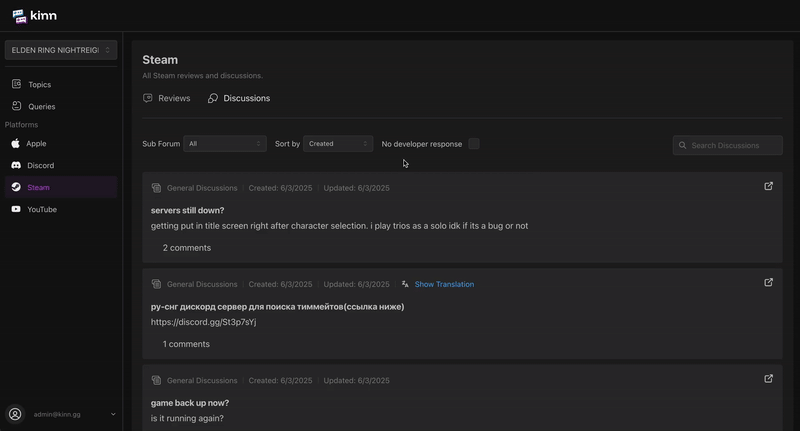Click 'All Steam reviews and discussions.' subtitle
Screen dimensions: 800x431
click(x=203, y=75)
